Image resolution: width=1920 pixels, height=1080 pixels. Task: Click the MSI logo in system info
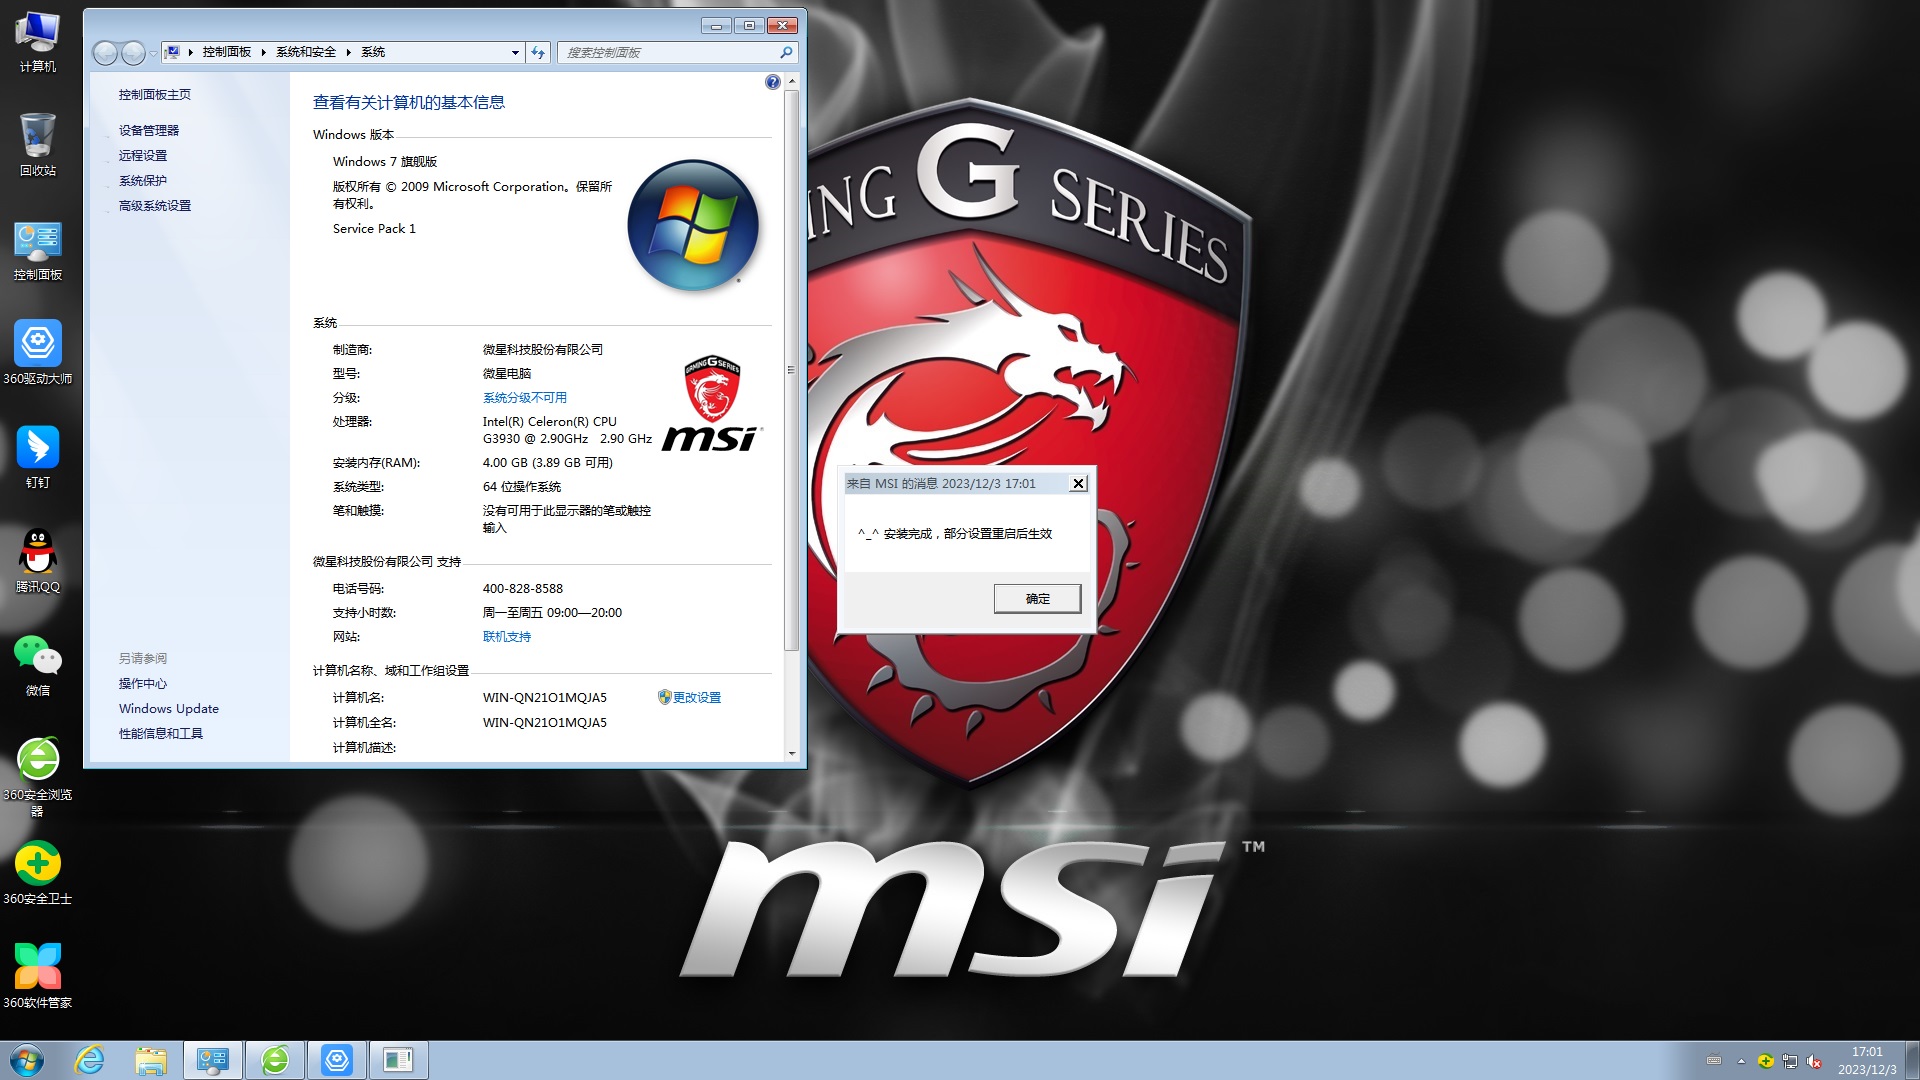pyautogui.click(x=712, y=403)
